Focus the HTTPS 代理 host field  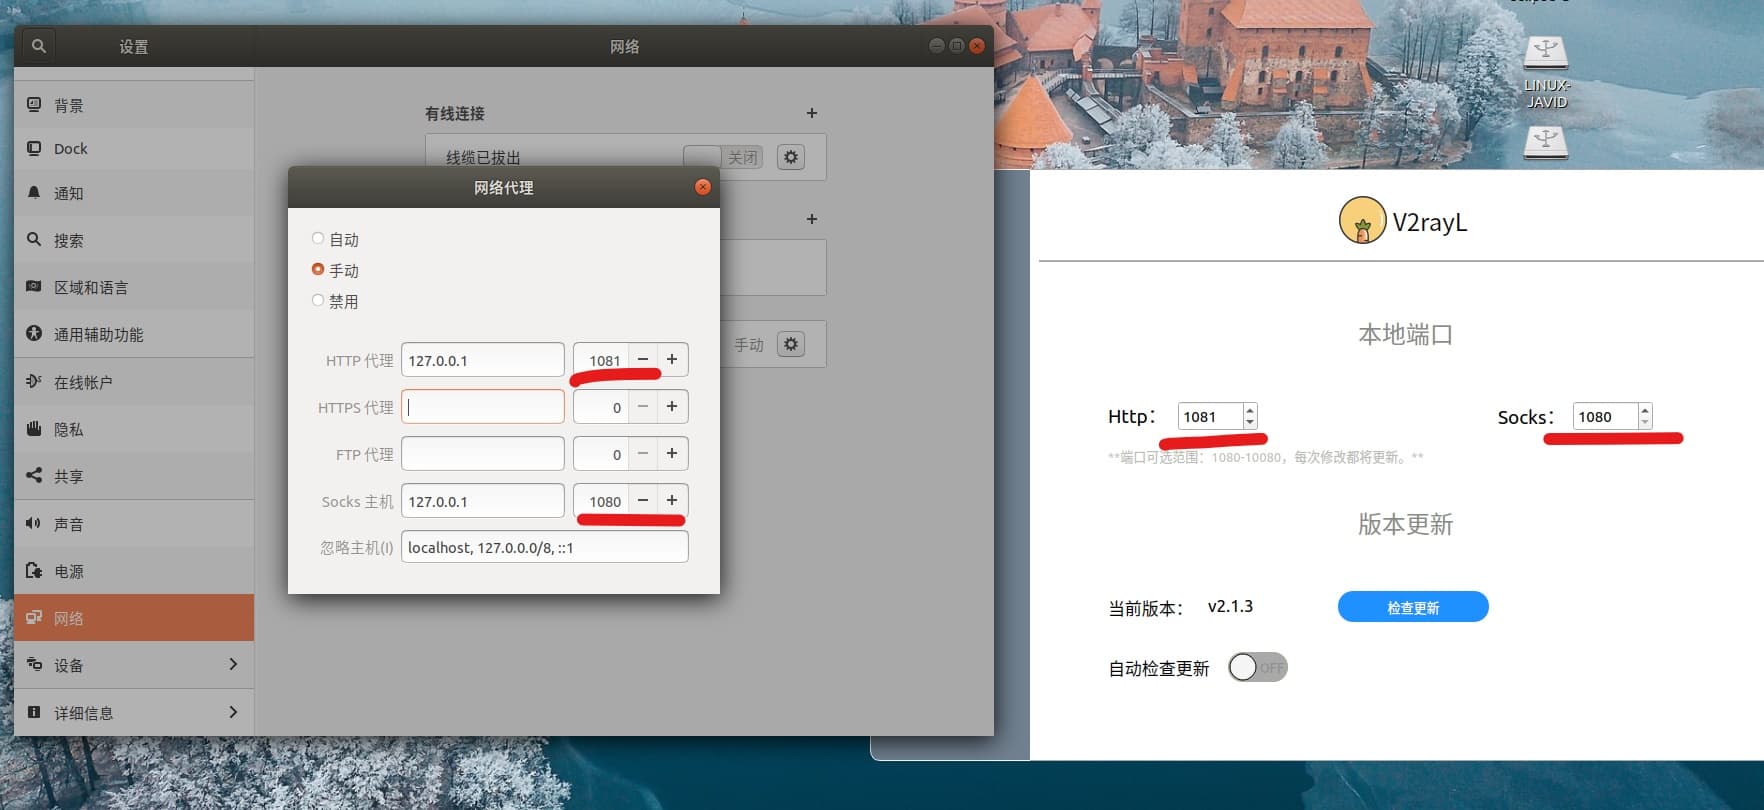pos(483,407)
